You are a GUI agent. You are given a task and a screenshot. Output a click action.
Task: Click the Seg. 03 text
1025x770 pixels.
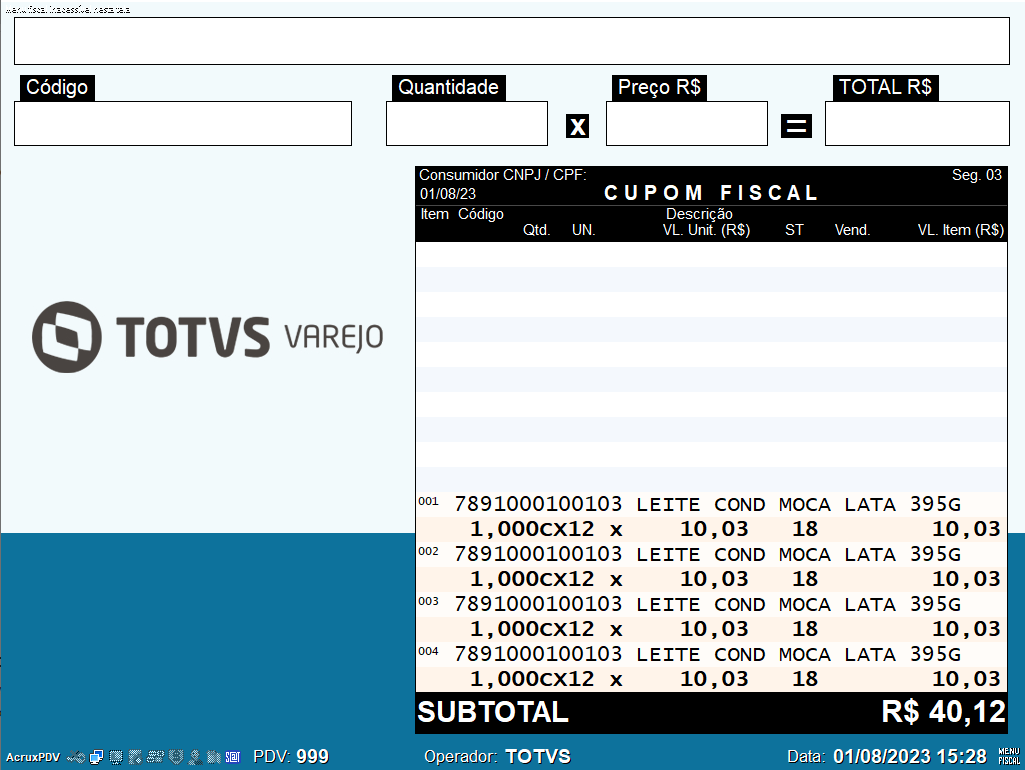pos(977,175)
